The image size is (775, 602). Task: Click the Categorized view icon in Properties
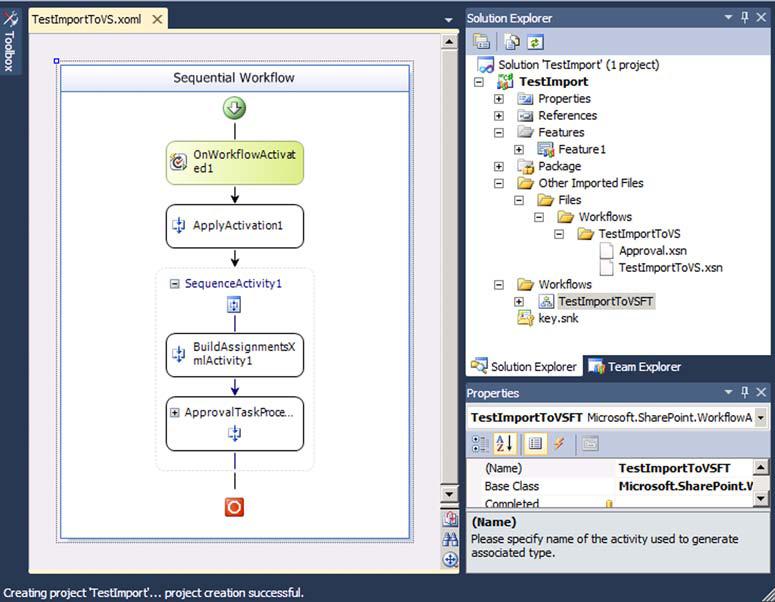pyautogui.click(x=479, y=443)
